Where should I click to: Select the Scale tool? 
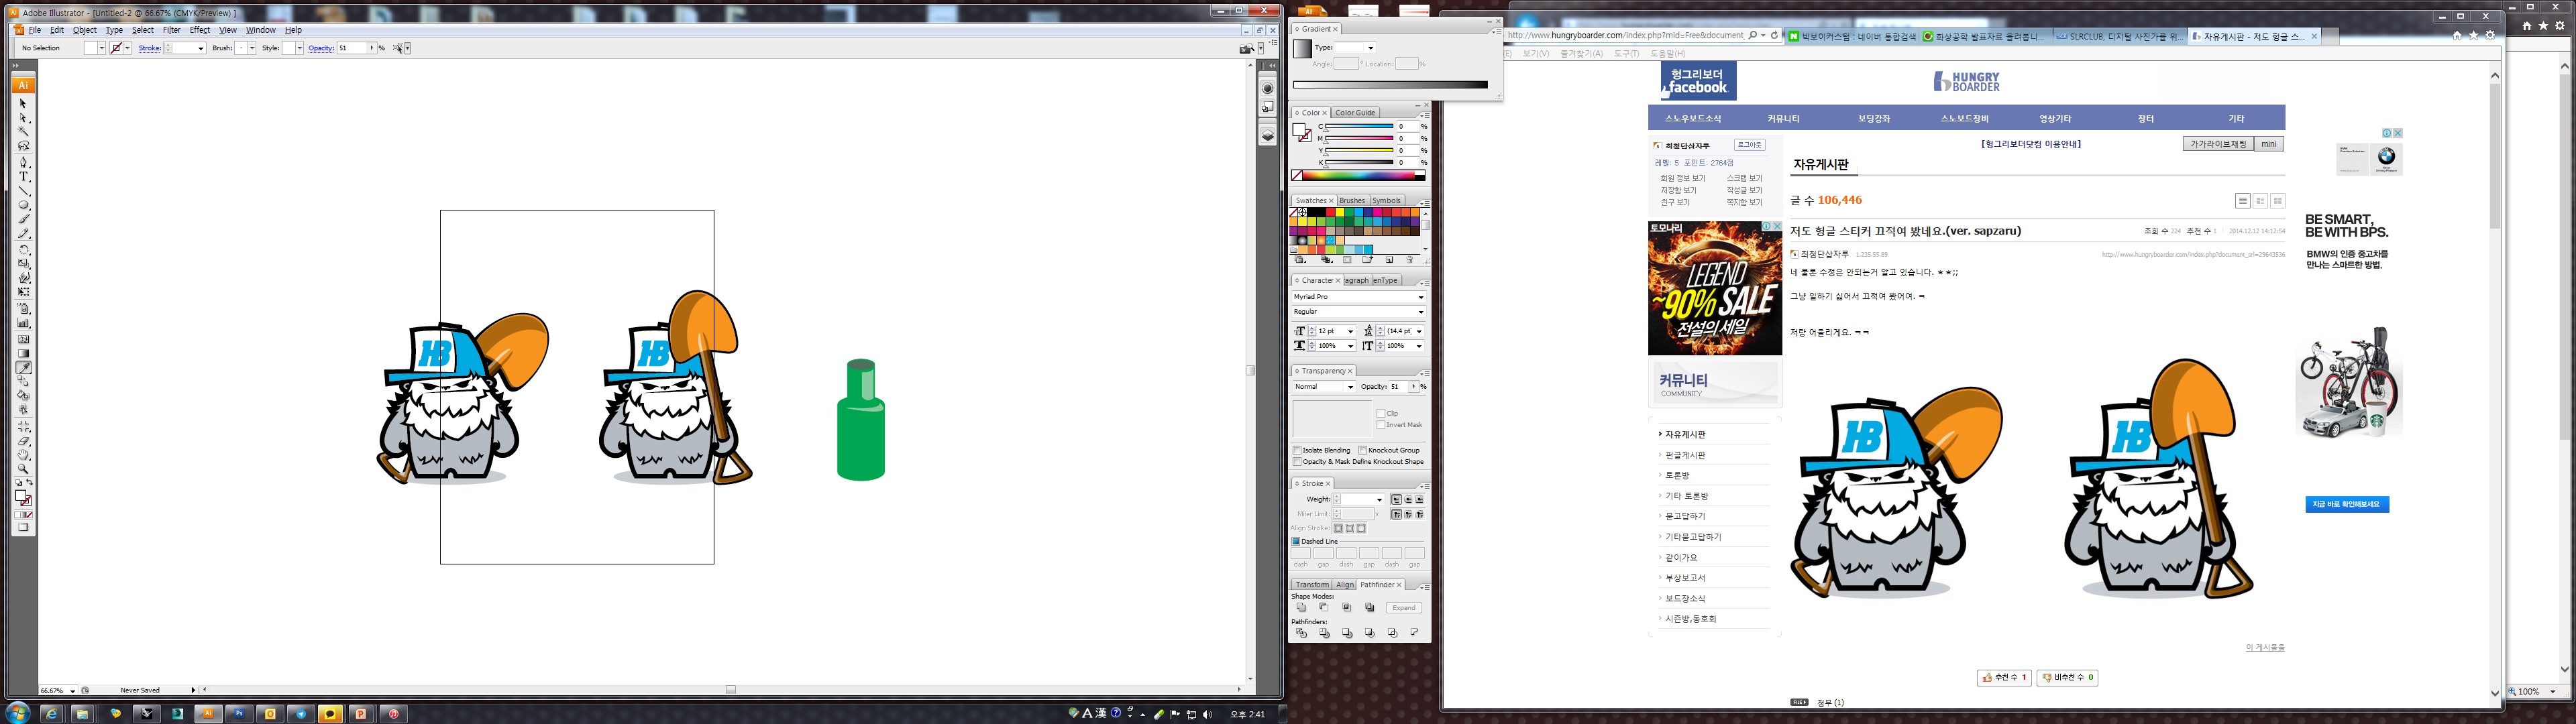click(23, 263)
